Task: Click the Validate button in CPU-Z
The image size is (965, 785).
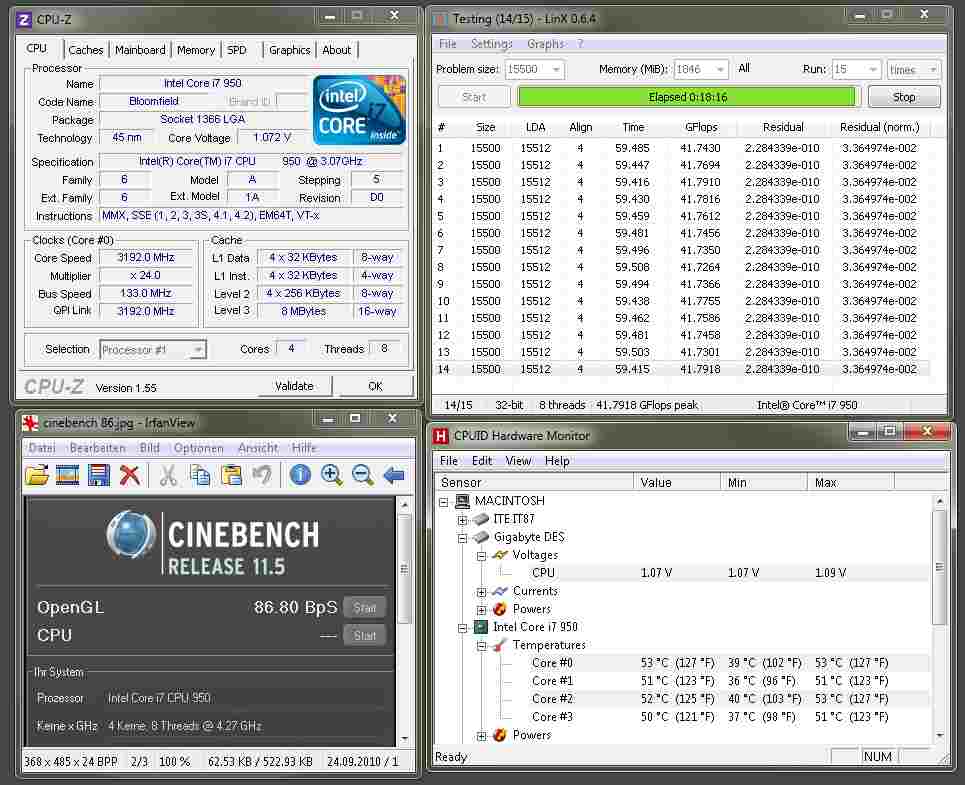Action: 294,386
